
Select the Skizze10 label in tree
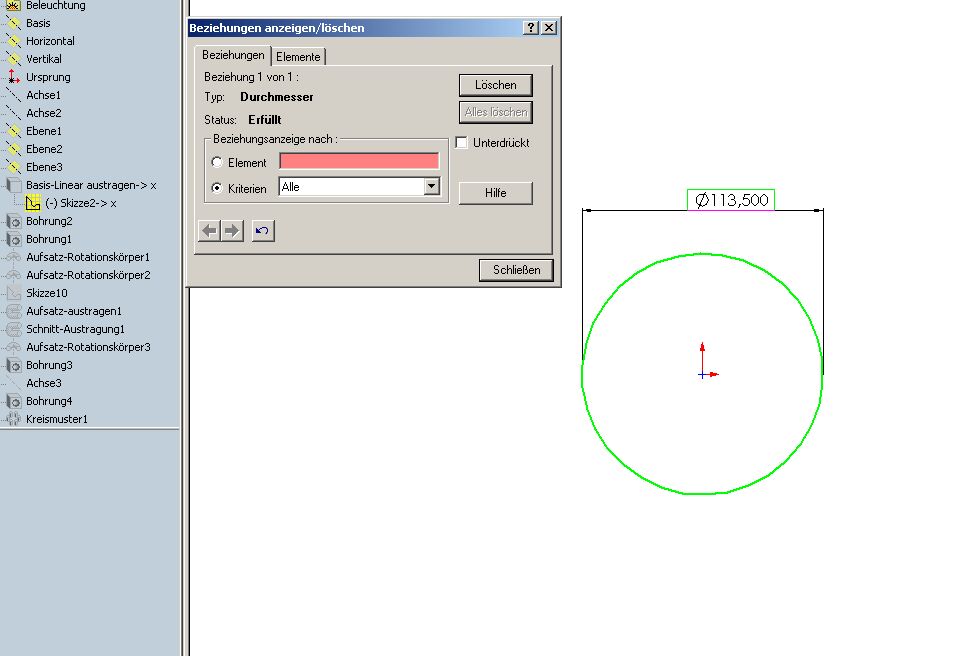coord(47,293)
